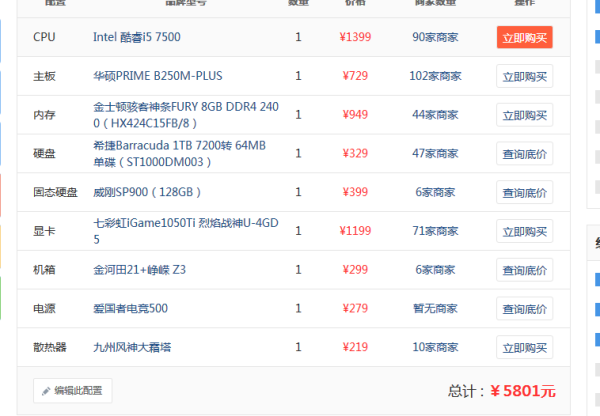This screenshot has width=600, height=416.
Task: Open 爱国者电竞500 product link
Action: [130, 308]
